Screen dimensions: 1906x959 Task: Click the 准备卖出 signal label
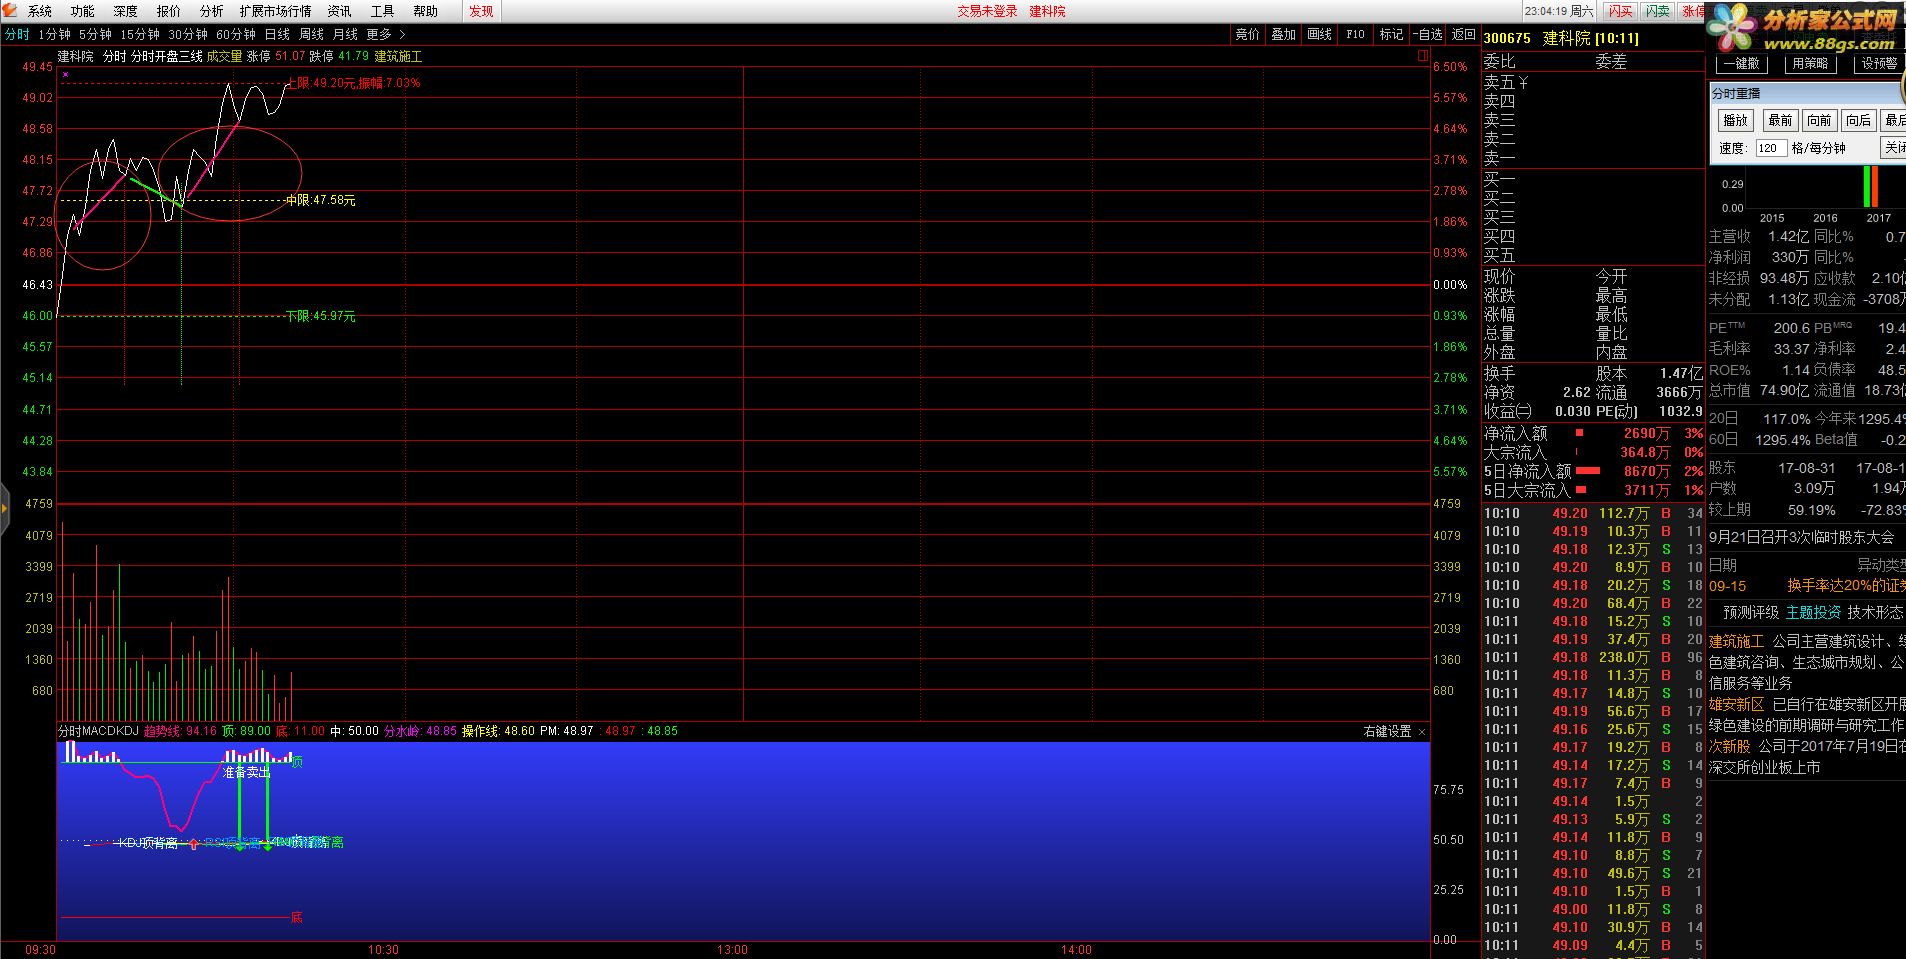246,772
